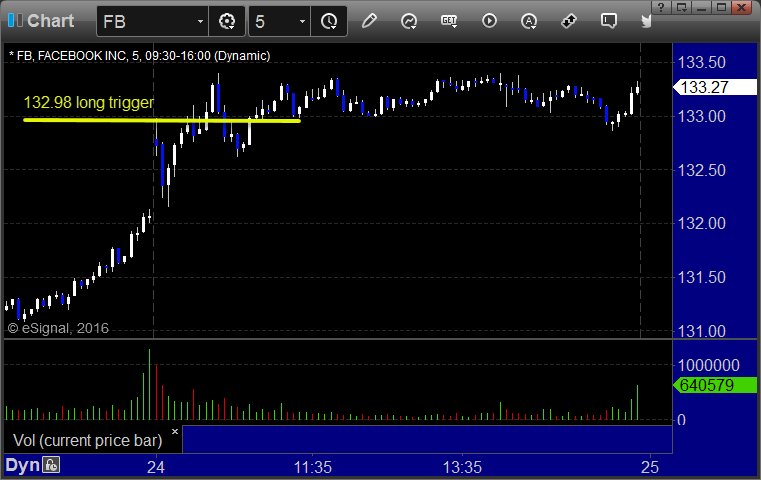Open the GET data toolbar icon

[x=449, y=21]
